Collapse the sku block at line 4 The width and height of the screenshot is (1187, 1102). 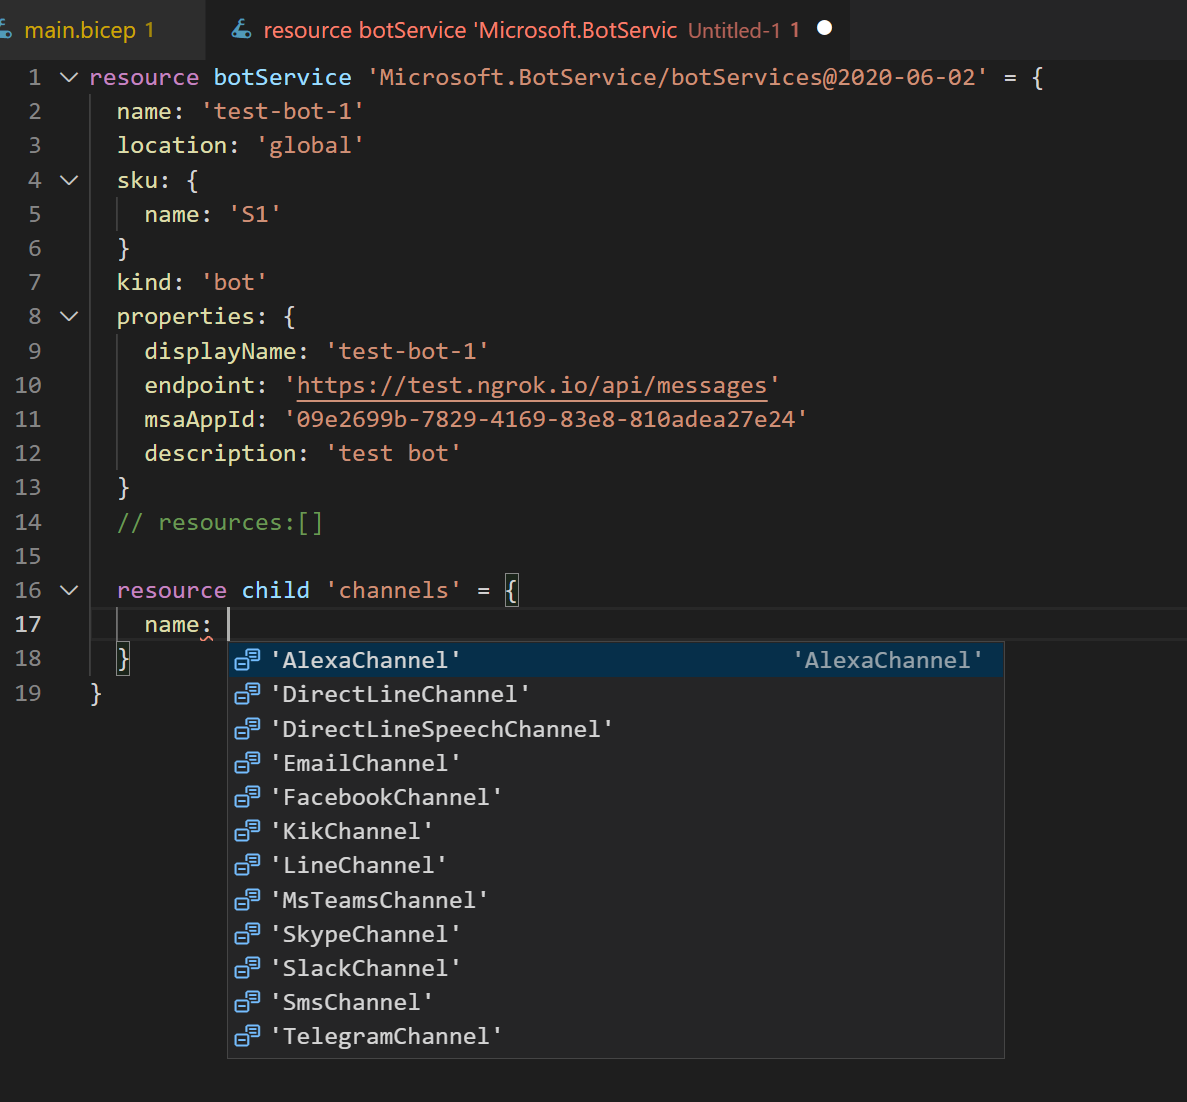[x=69, y=180]
